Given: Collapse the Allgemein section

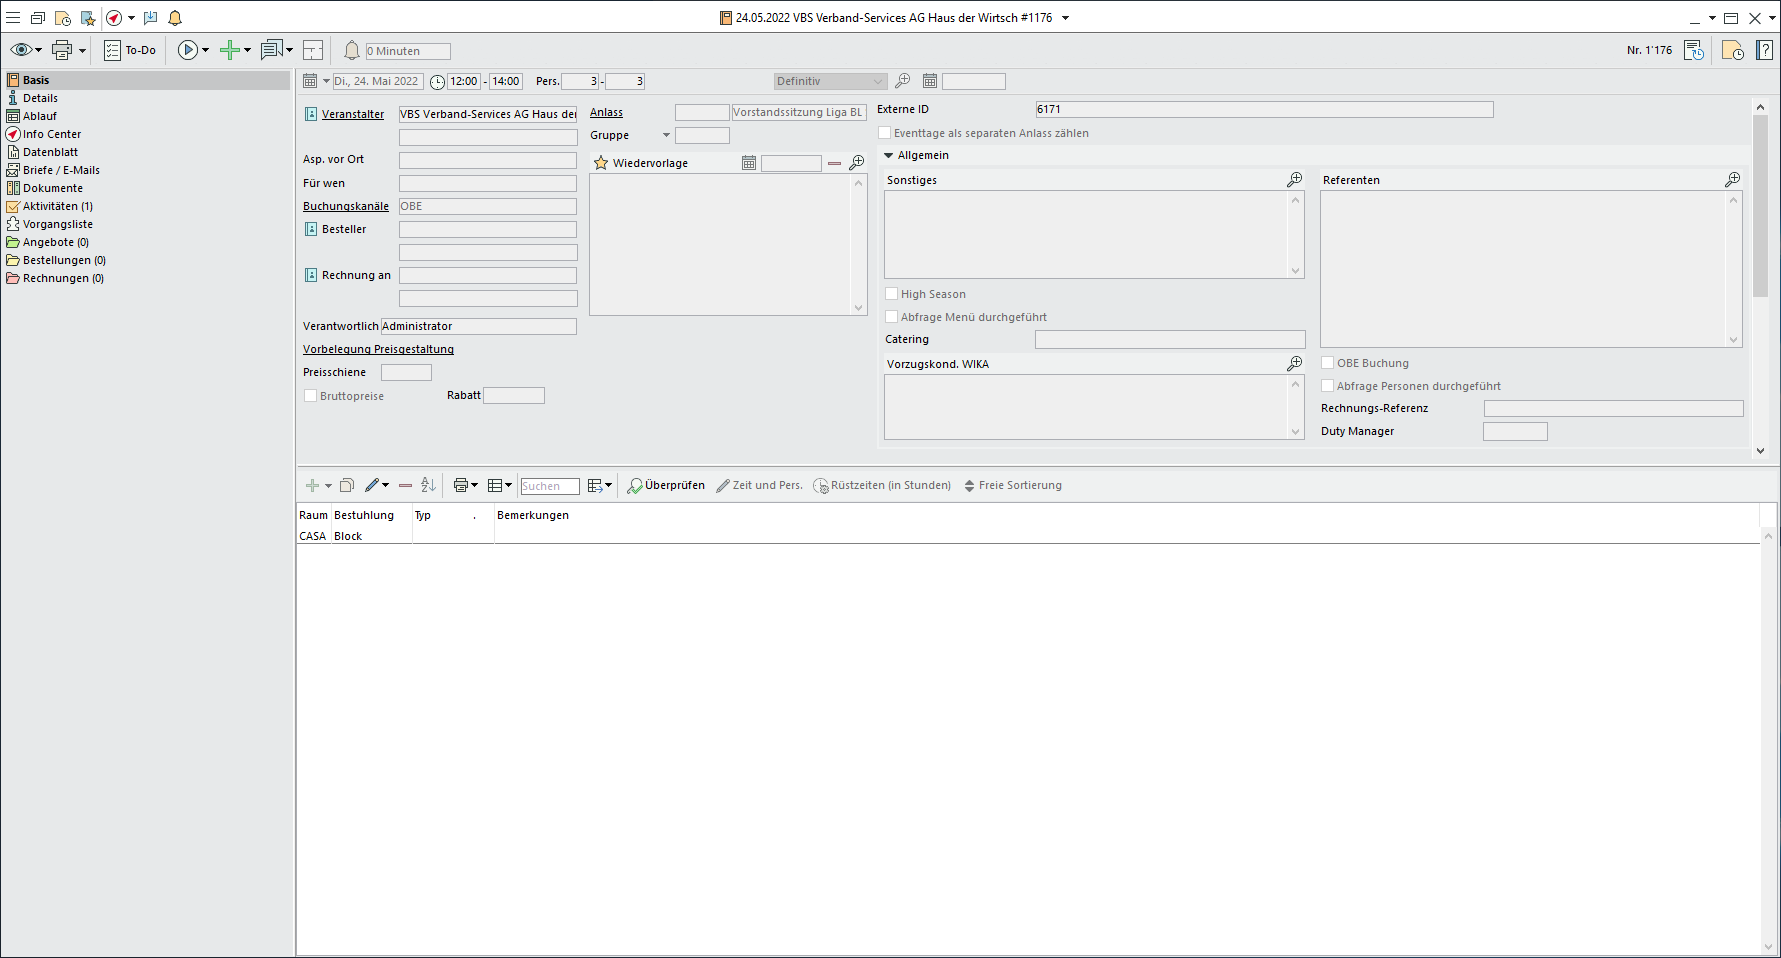Looking at the screenshot, I should click(888, 156).
